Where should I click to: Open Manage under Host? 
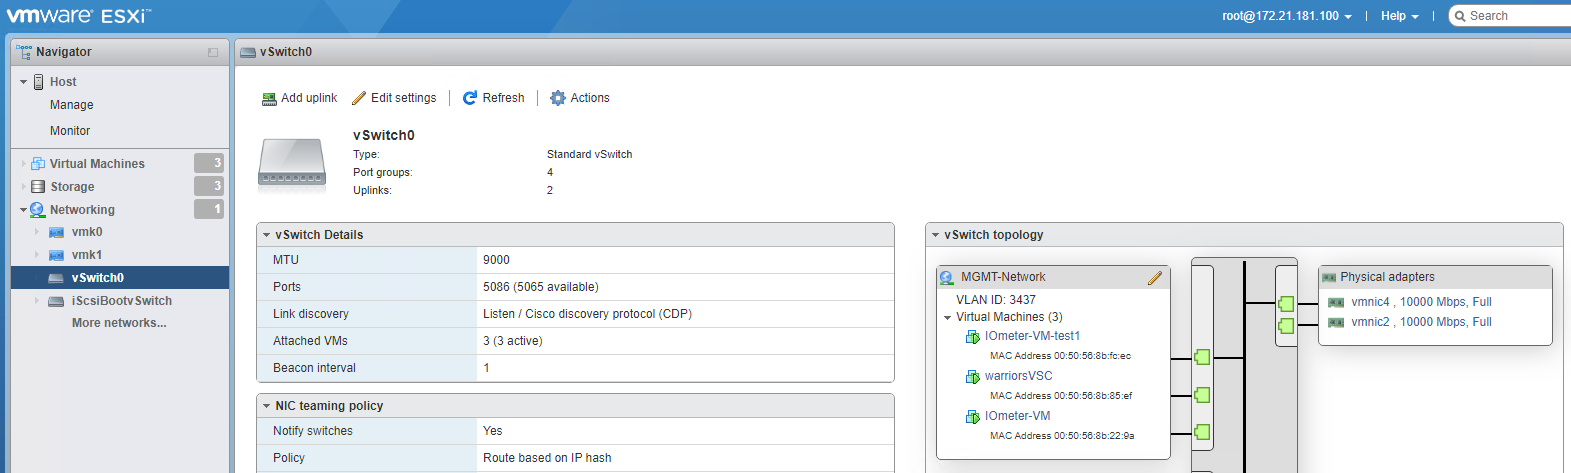71,105
